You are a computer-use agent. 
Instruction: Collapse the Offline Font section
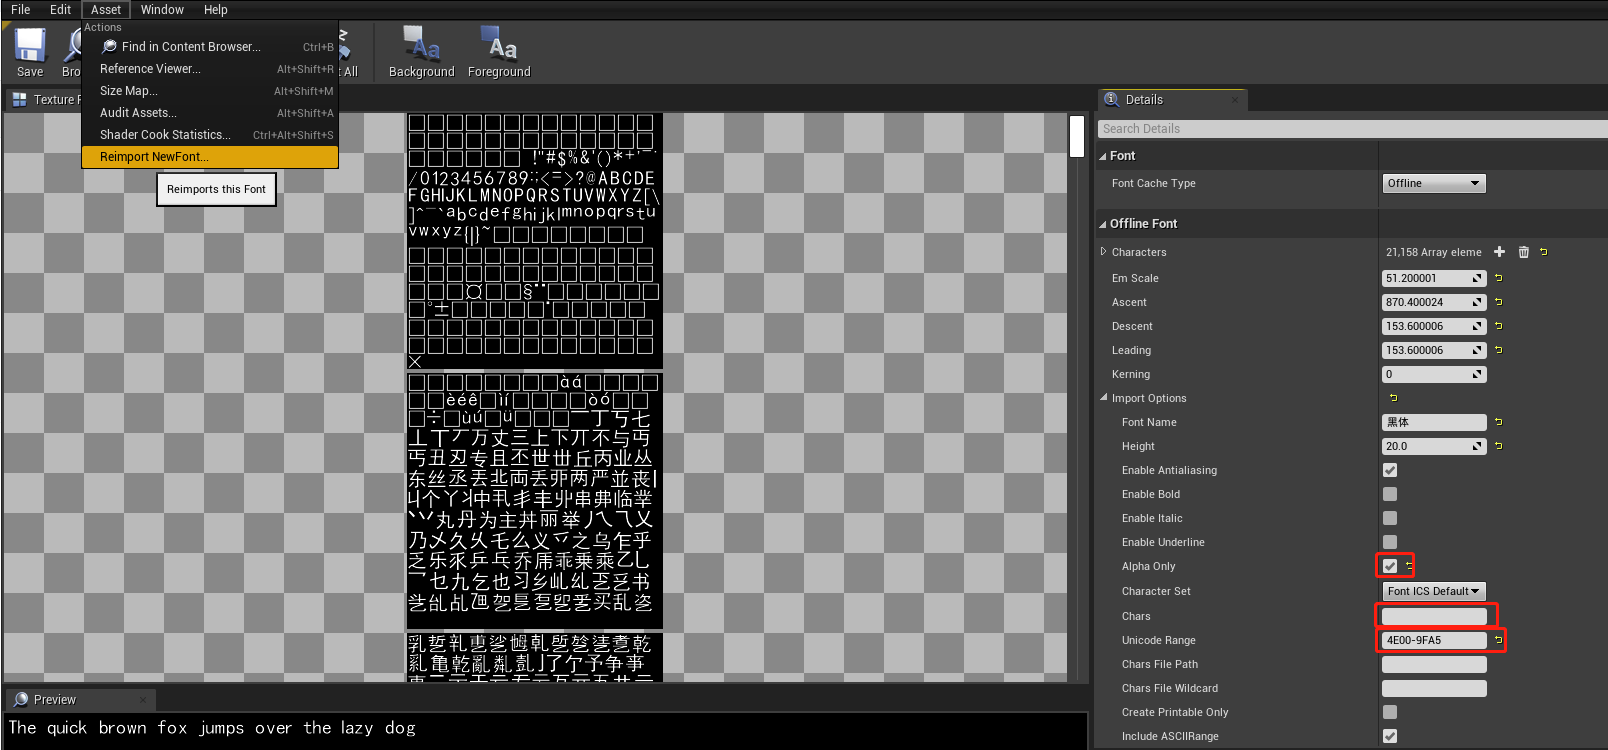(1103, 224)
